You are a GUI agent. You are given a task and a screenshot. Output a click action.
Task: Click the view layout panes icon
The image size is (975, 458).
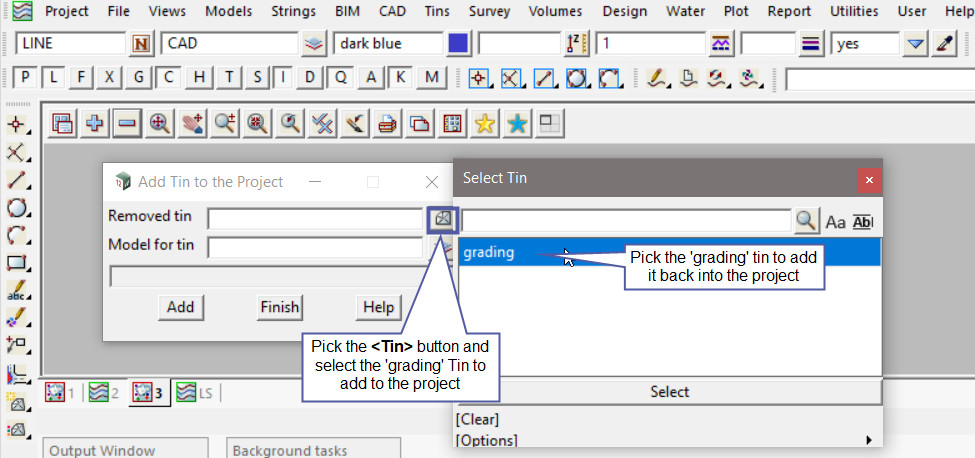[550, 124]
